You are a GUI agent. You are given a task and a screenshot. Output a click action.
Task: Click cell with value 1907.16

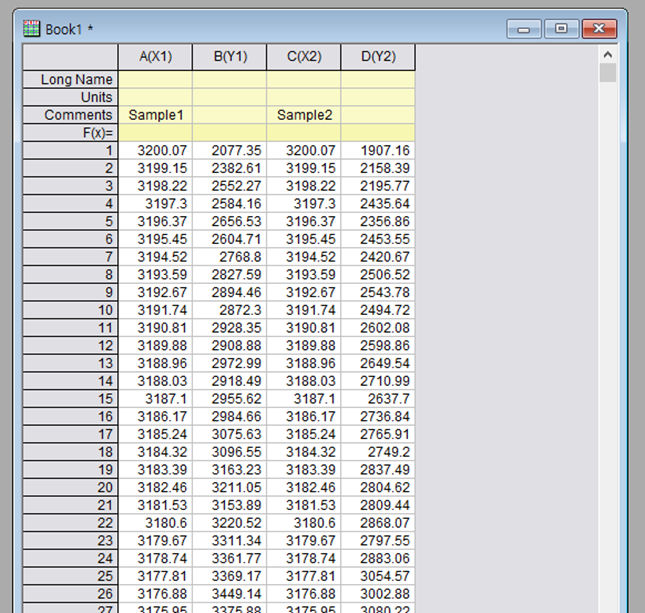click(x=378, y=150)
